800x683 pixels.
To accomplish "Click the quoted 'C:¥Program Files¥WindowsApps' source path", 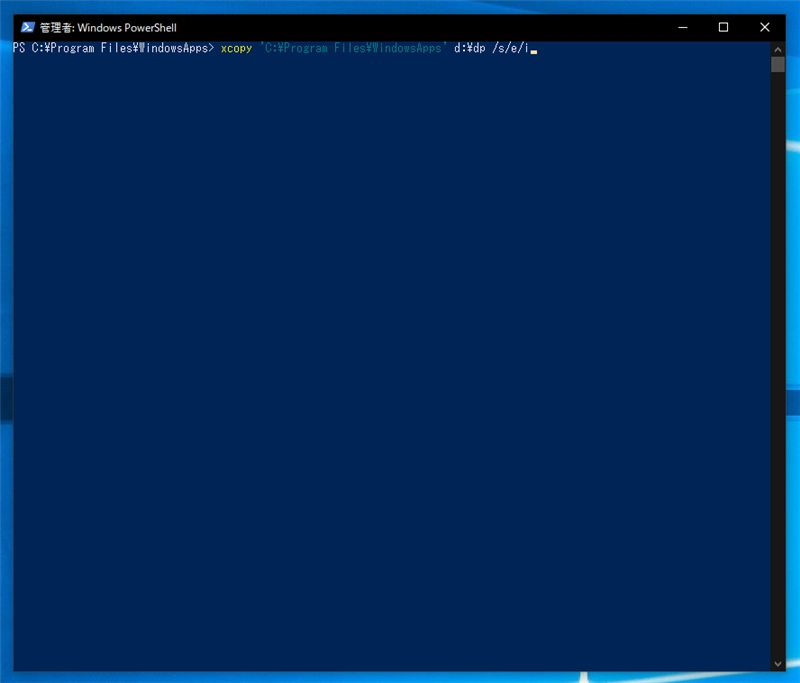I will (x=354, y=48).
